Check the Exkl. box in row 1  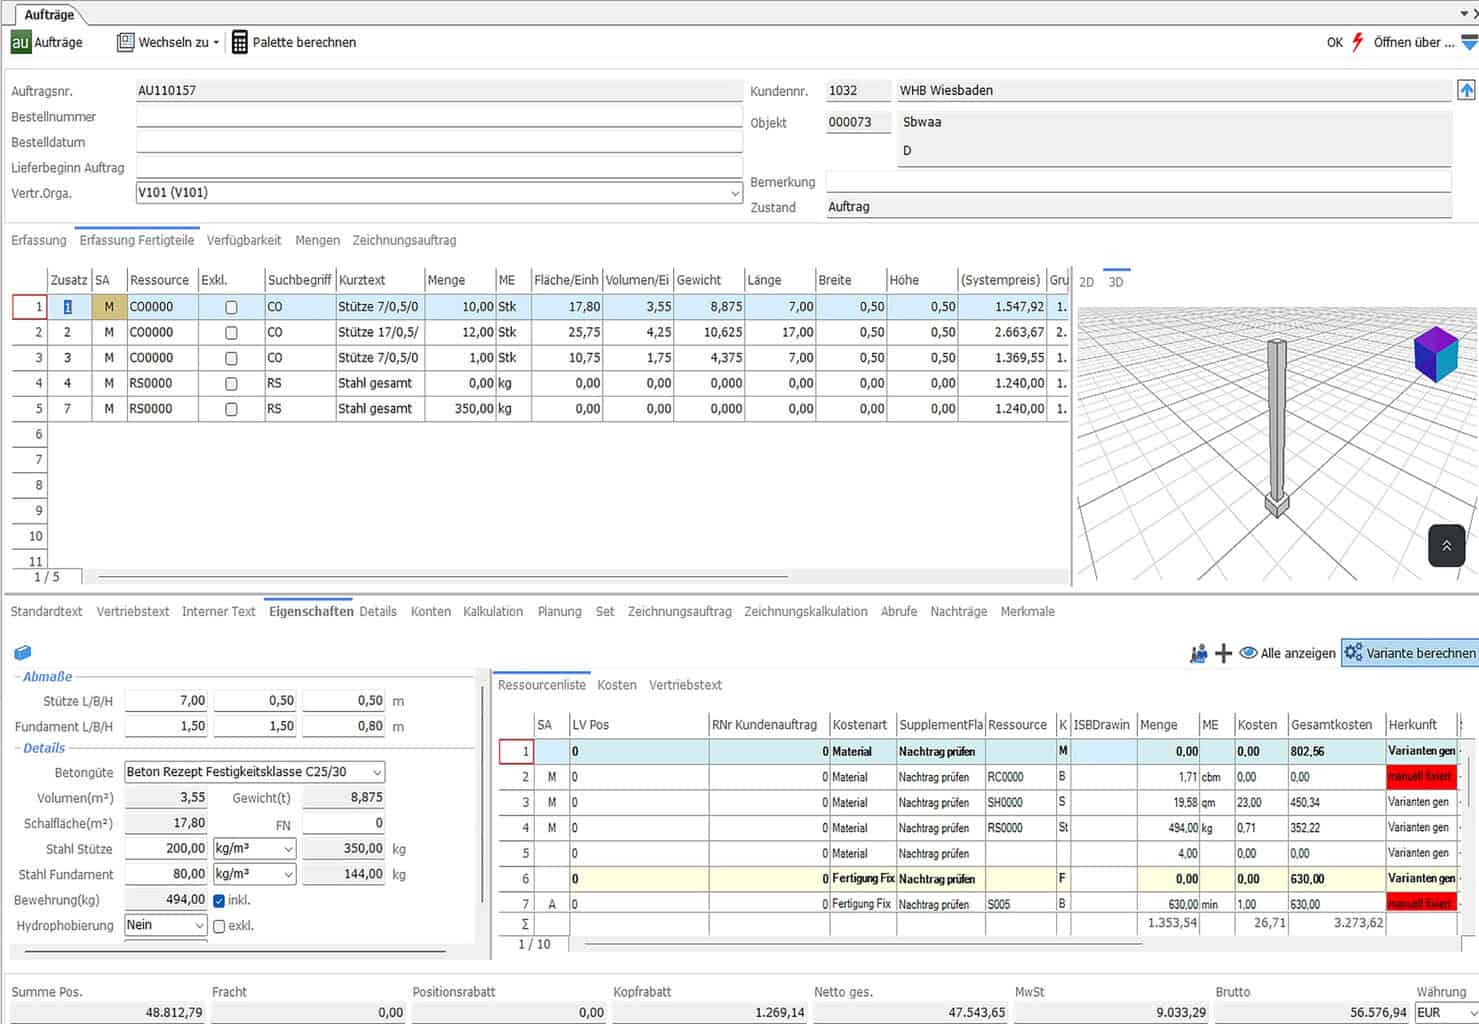[231, 308]
